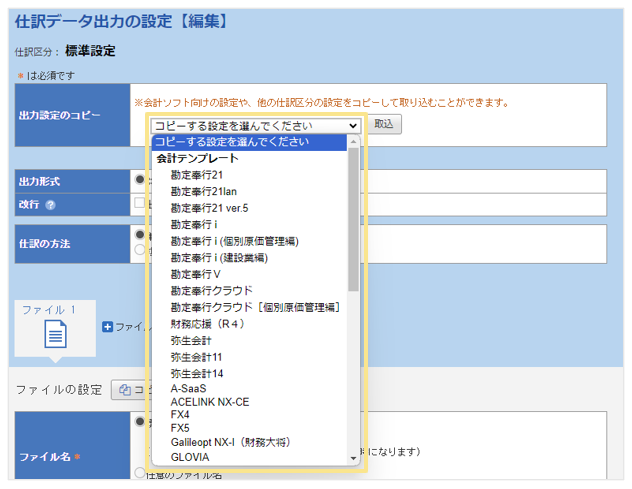Select placeholder option コピーする設定を選んでください in list

click(x=249, y=142)
